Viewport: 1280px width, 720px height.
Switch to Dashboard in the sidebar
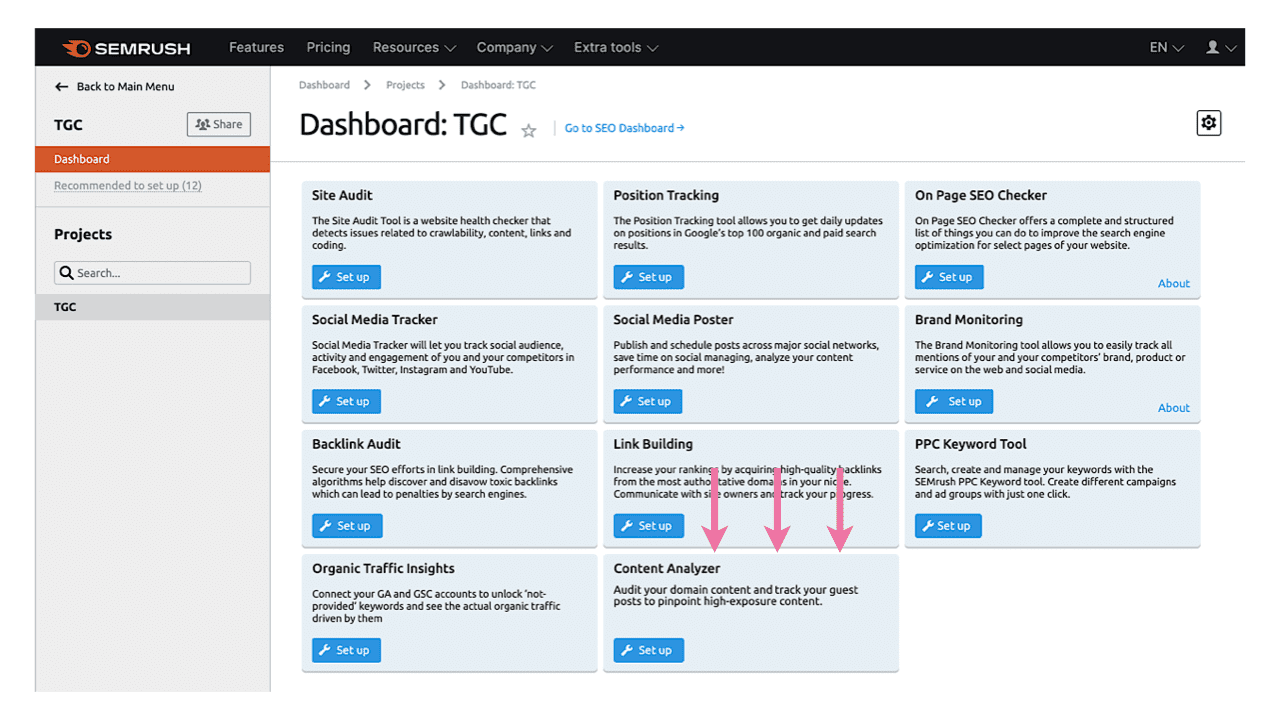(81, 158)
